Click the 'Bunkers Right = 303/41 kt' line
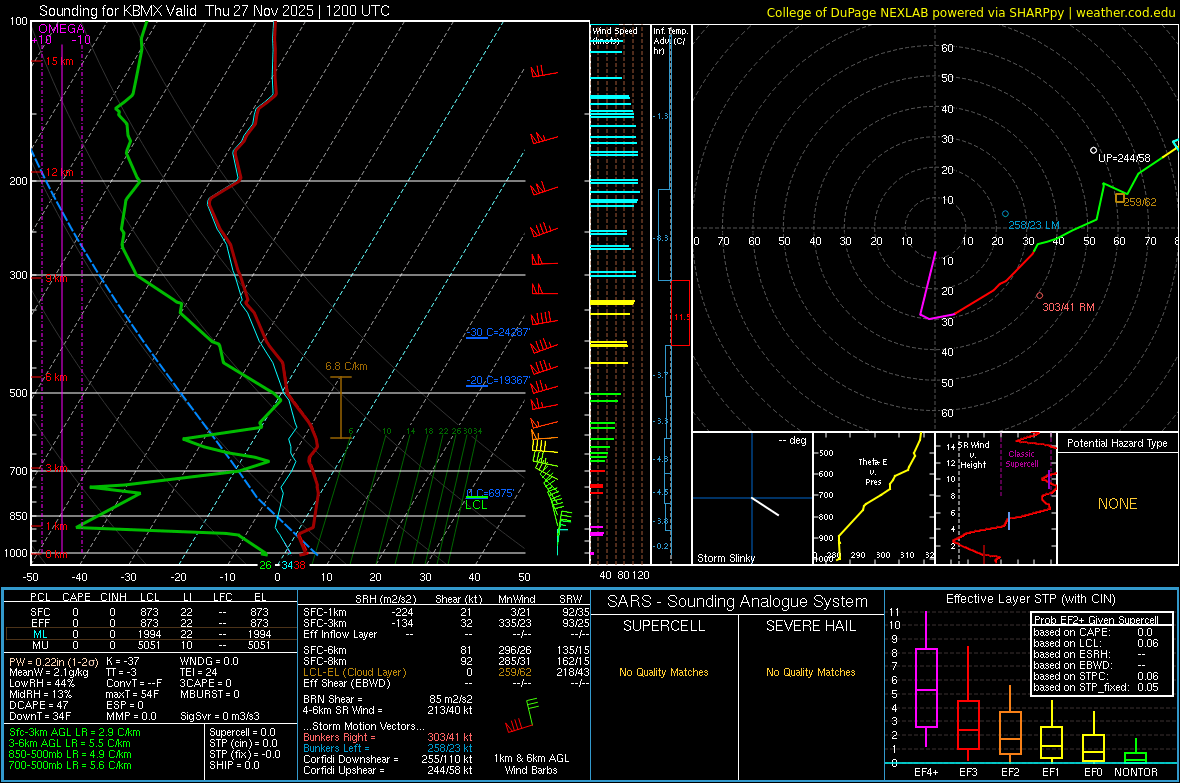1180x783 pixels. [388, 738]
